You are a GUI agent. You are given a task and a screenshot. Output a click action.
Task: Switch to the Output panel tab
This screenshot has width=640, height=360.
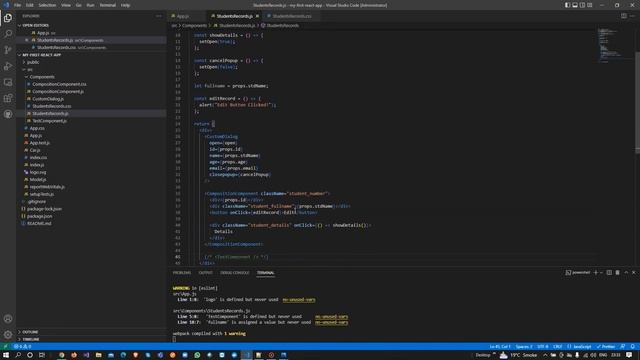tap(205, 272)
